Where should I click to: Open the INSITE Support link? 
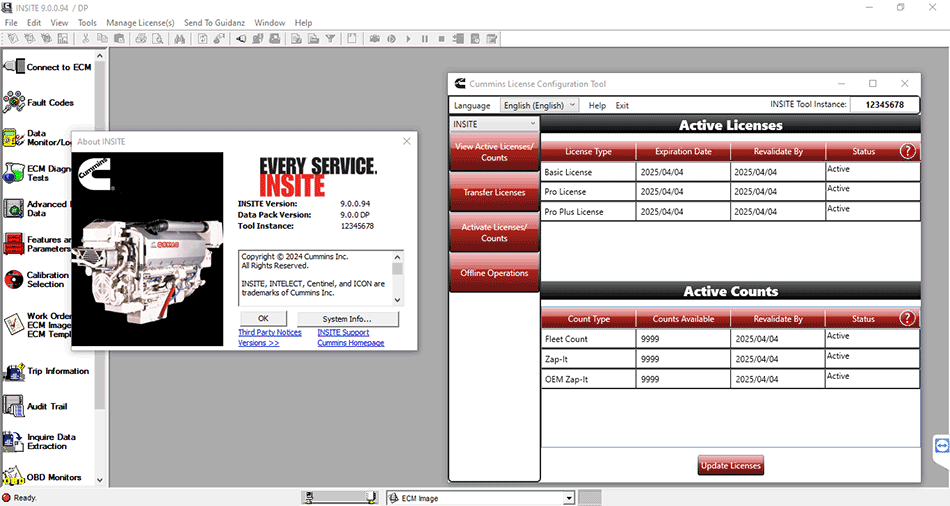click(x=343, y=332)
